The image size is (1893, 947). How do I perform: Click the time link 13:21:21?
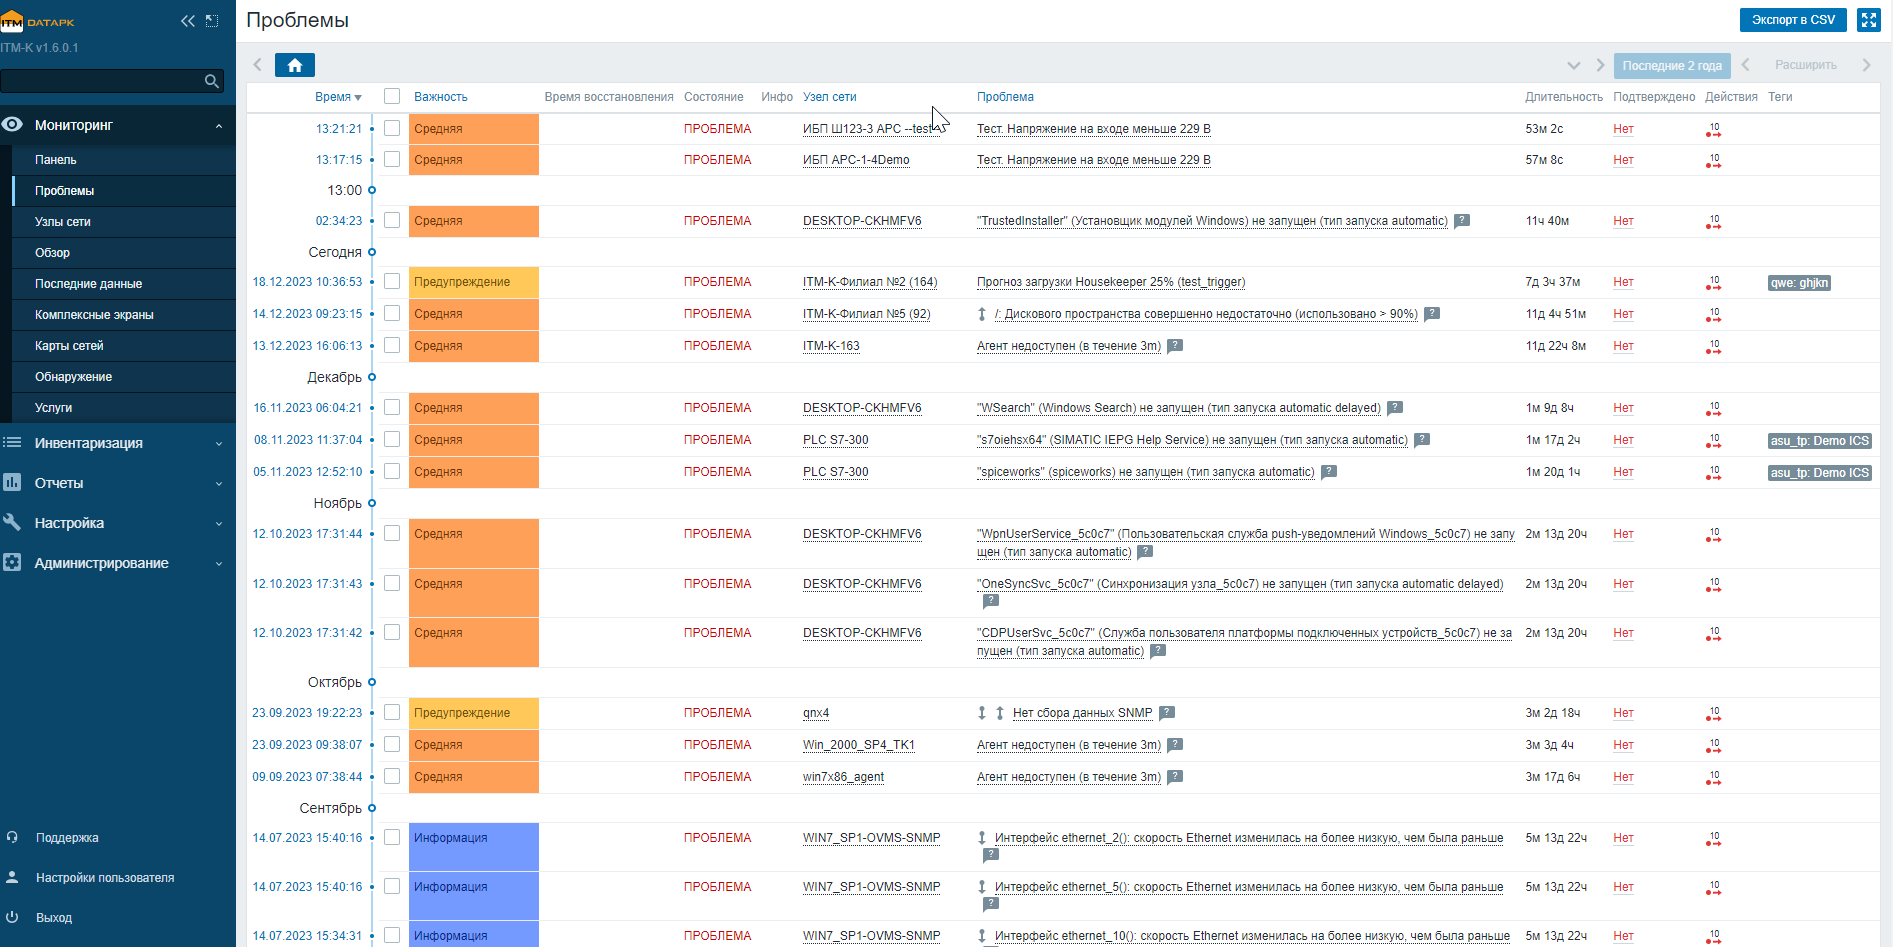(x=339, y=129)
